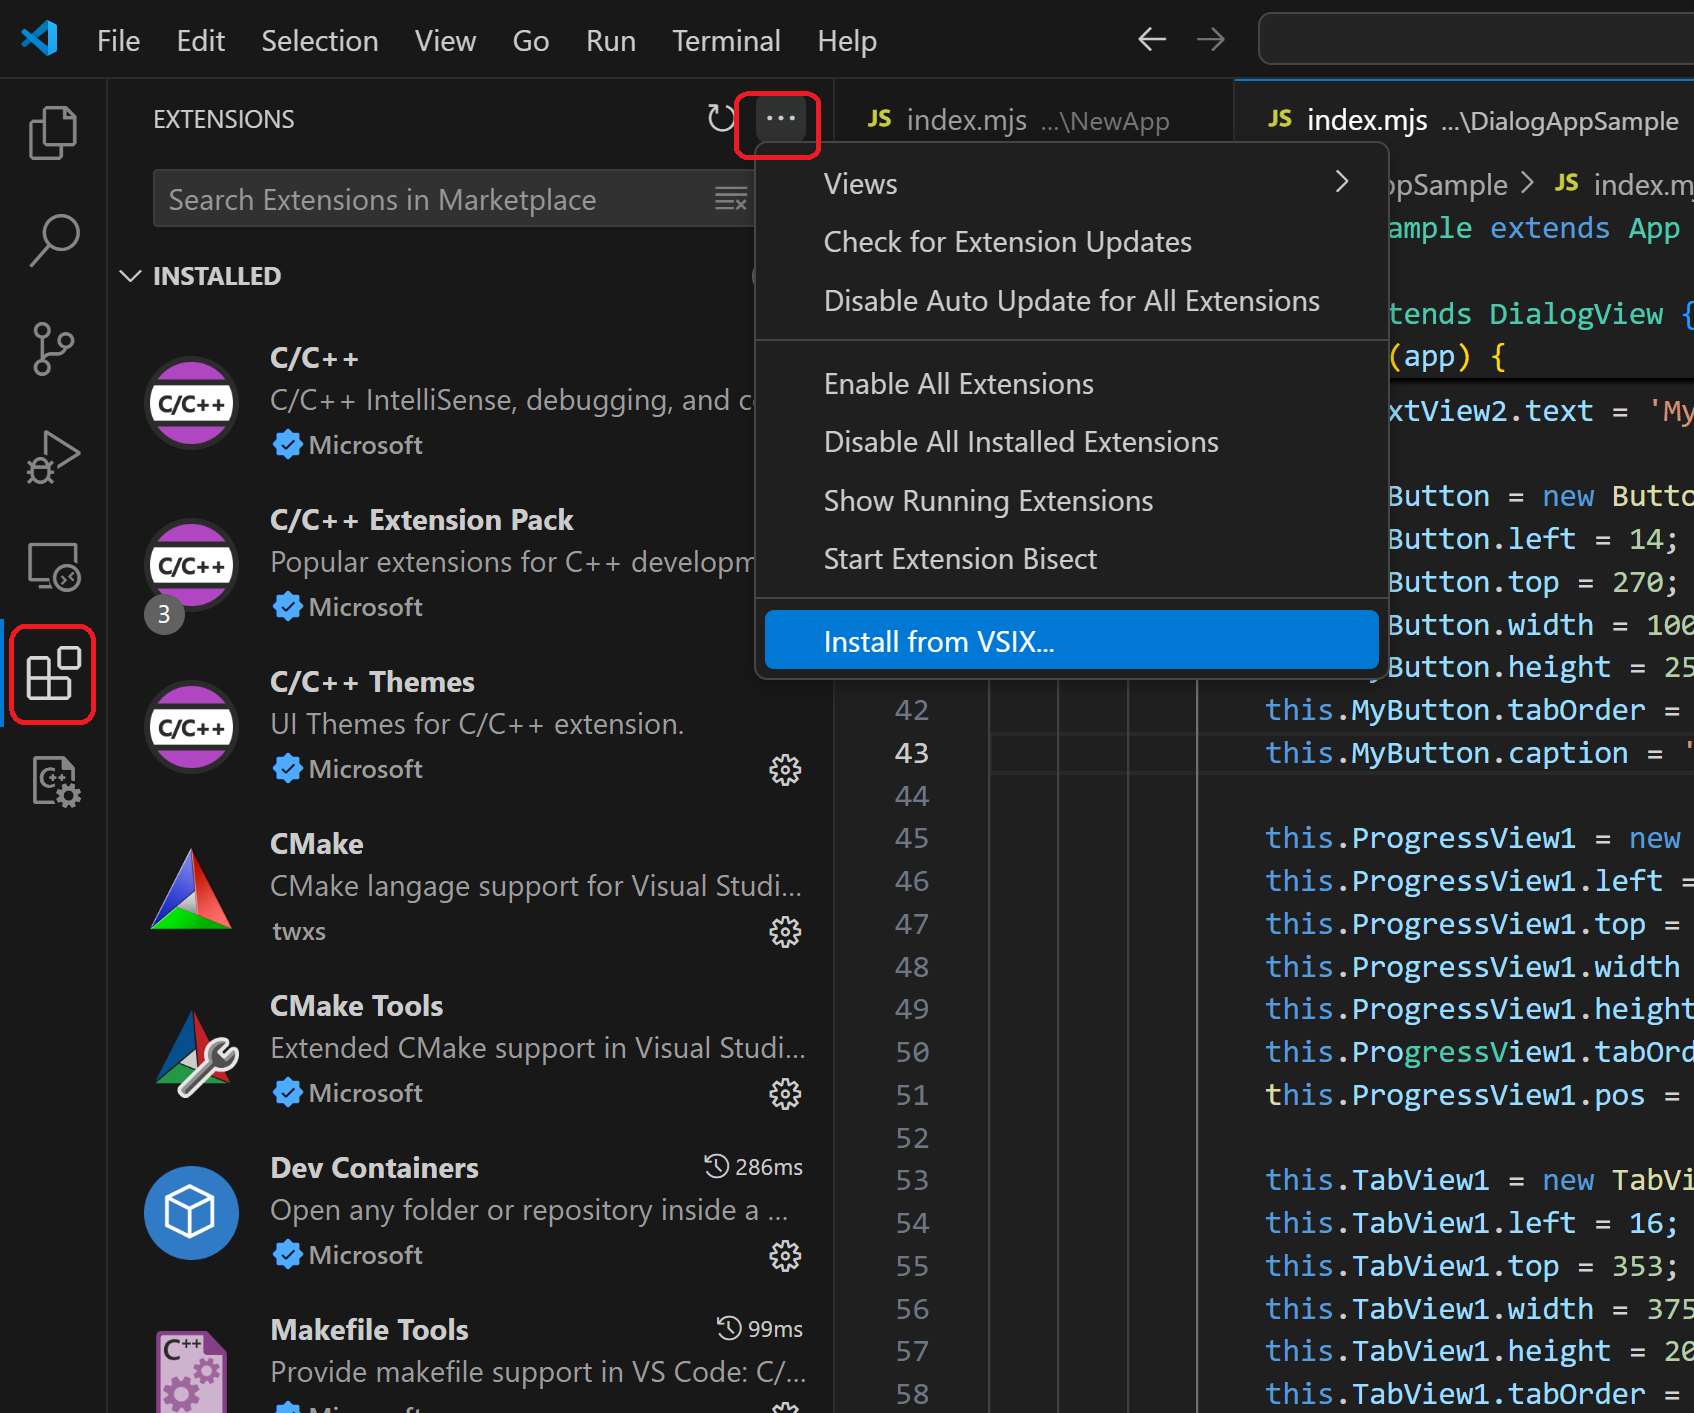Open Run and Debug view
The height and width of the screenshot is (1413, 1694).
tap(52, 457)
